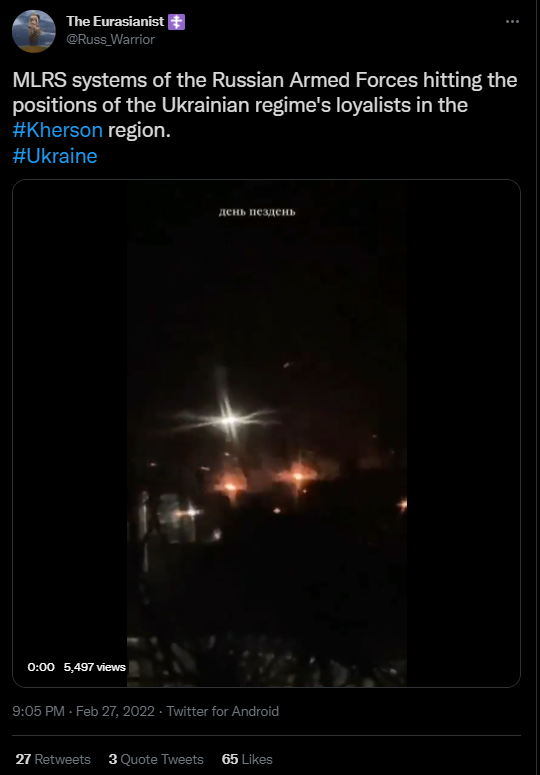Click The Eurasianist profile avatar
This screenshot has width=540, height=775.
[34, 31]
